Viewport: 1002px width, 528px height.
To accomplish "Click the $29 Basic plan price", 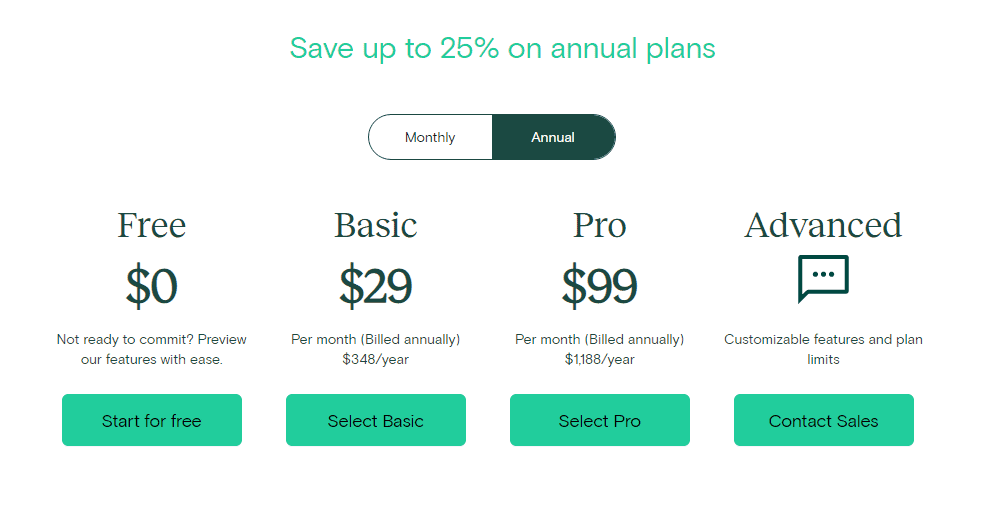I will 376,286.
